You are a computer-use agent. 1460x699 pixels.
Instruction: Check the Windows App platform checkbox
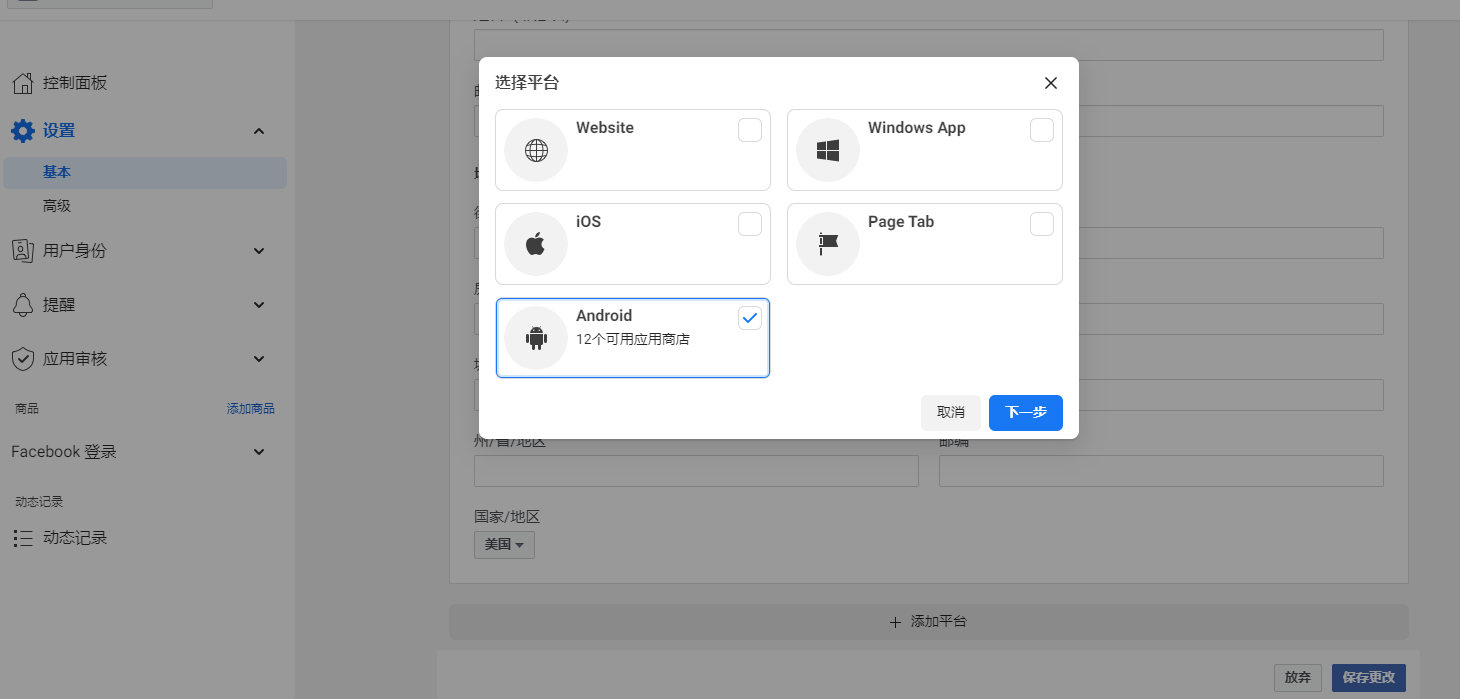[x=1042, y=130]
